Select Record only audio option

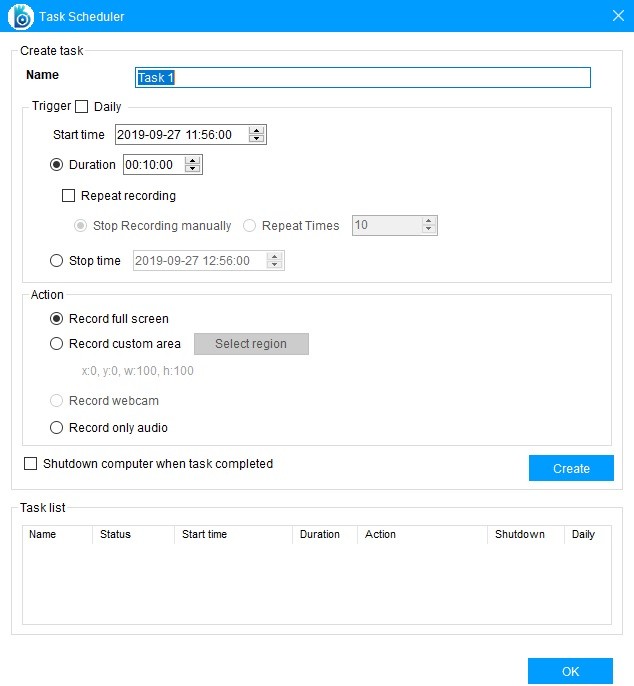coord(57,428)
